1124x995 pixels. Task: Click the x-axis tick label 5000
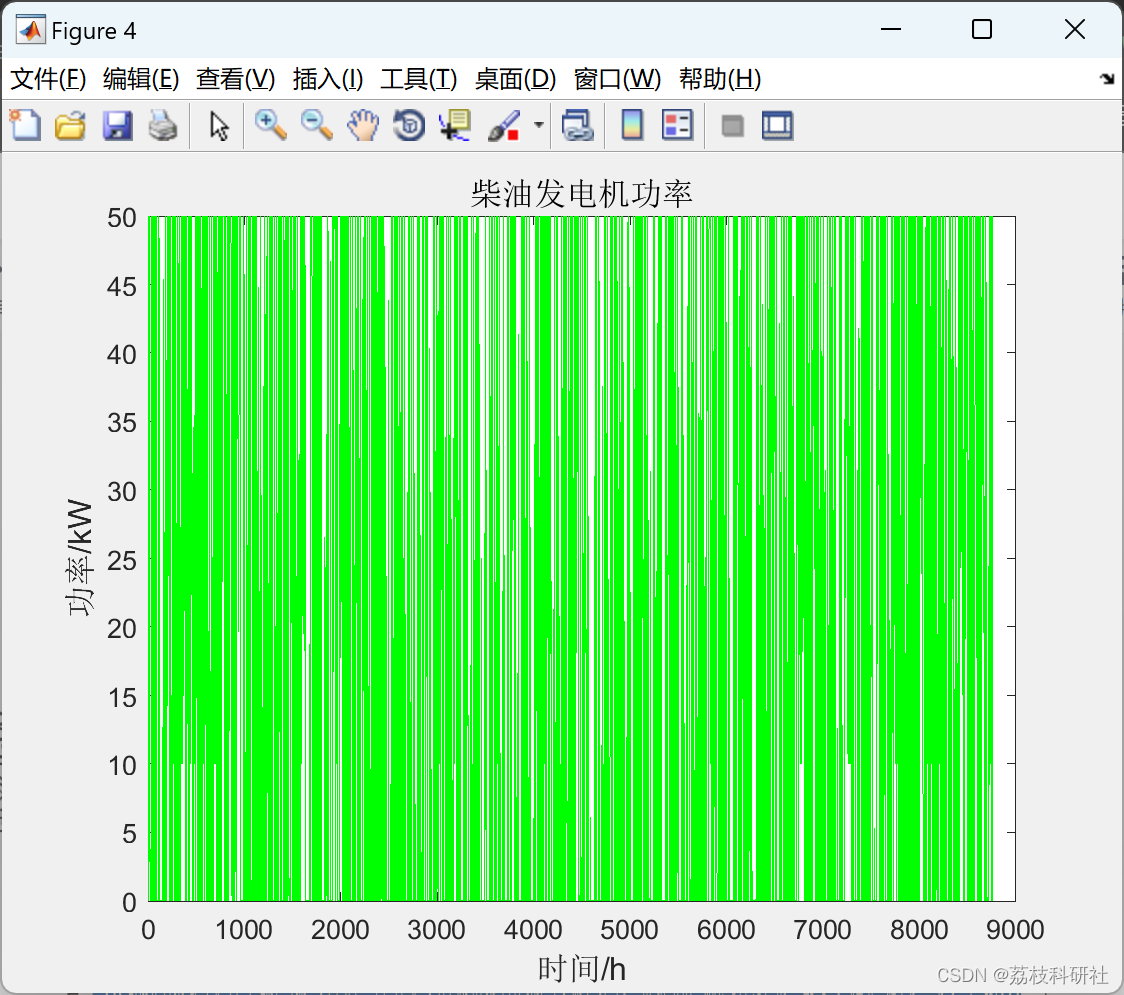pyautogui.click(x=629, y=930)
